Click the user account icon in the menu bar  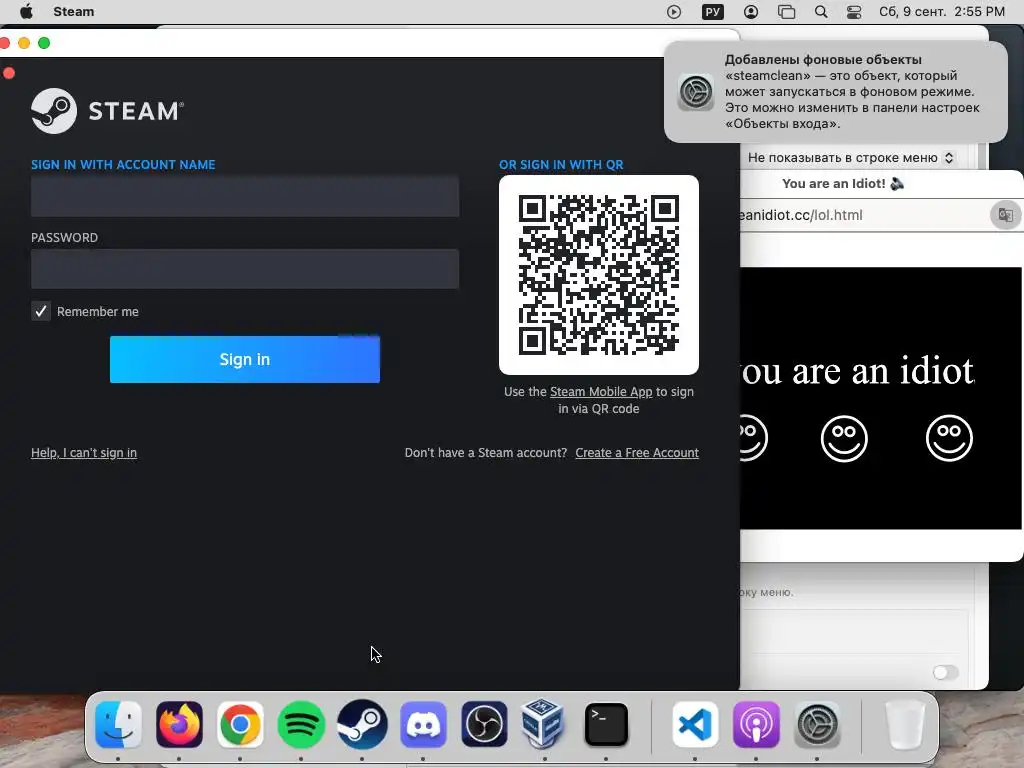pyautogui.click(x=751, y=12)
